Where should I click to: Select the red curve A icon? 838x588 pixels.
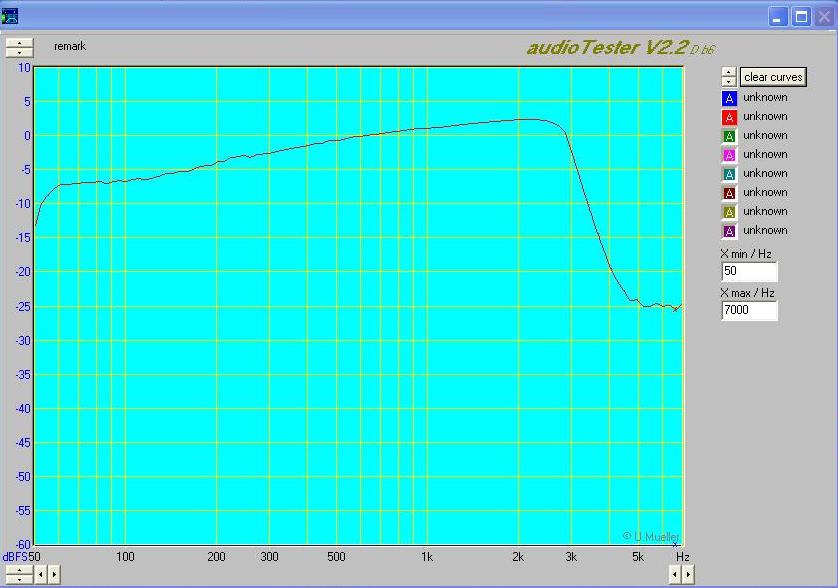click(x=729, y=117)
